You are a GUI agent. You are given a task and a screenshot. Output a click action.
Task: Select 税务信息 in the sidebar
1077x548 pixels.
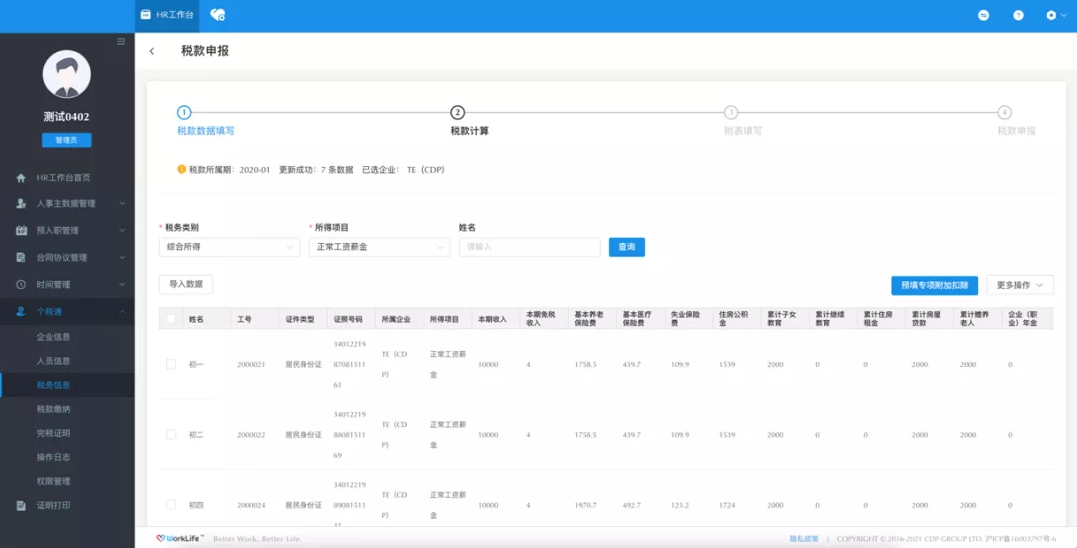54,385
